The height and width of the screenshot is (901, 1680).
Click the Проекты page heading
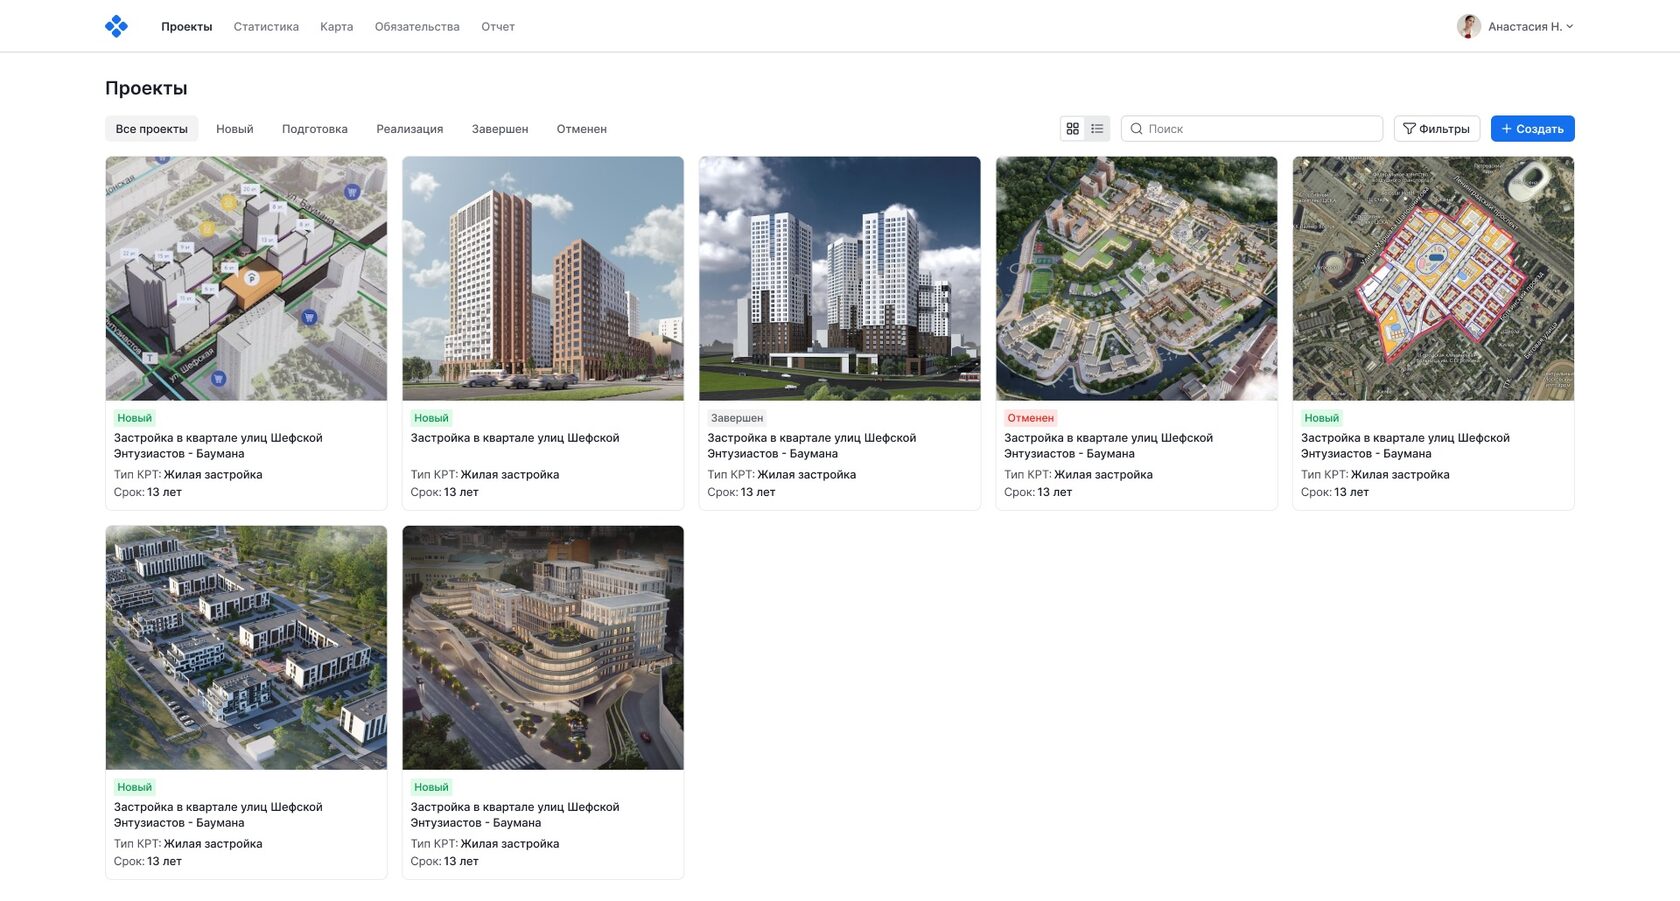[146, 88]
